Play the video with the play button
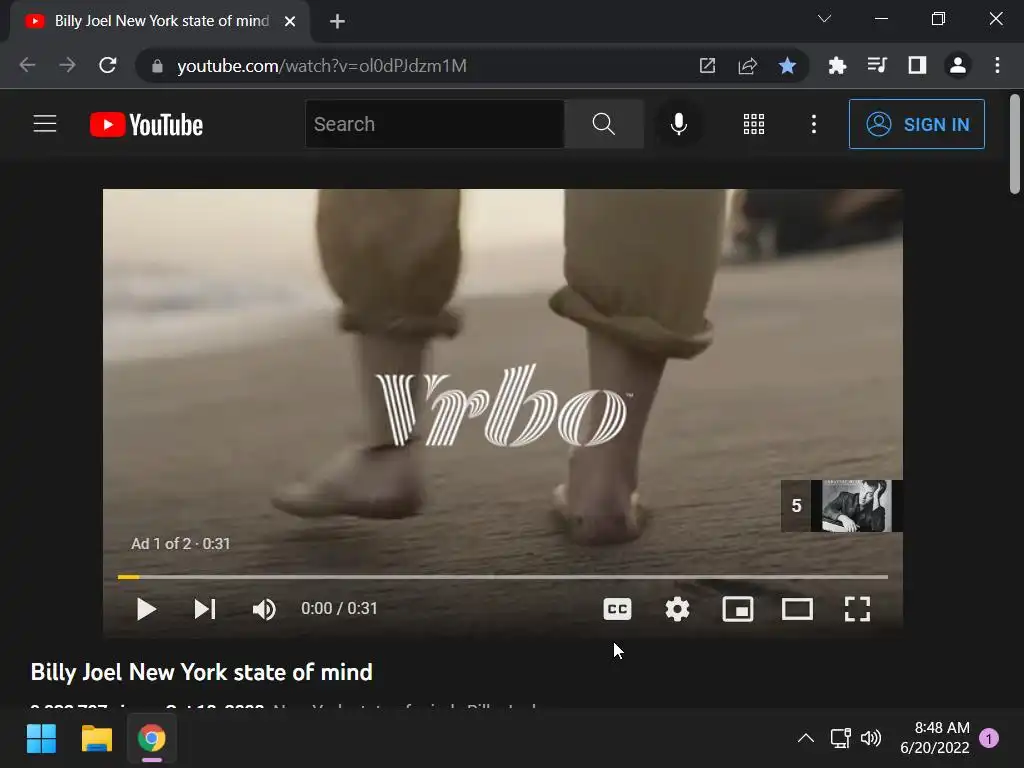The height and width of the screenshot is (768, 1024). coord(146,609)
